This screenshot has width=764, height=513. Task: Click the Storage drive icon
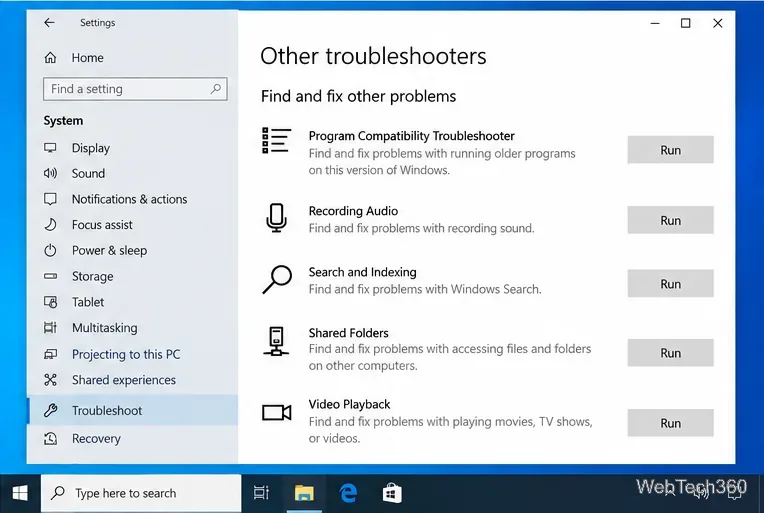(50, 276)
